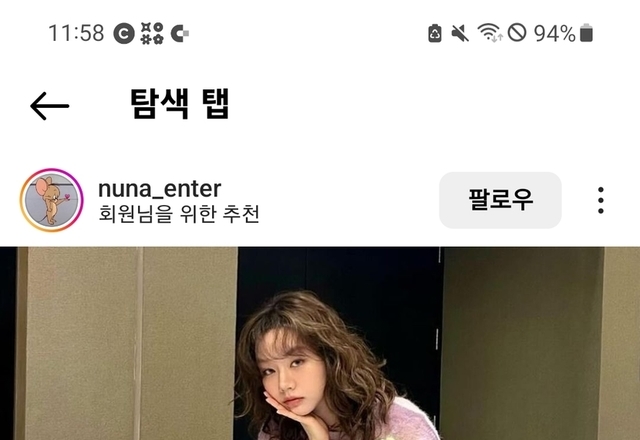
Task: View nuna_enter's story from the avatar ring
Action: tap(51, 200)
